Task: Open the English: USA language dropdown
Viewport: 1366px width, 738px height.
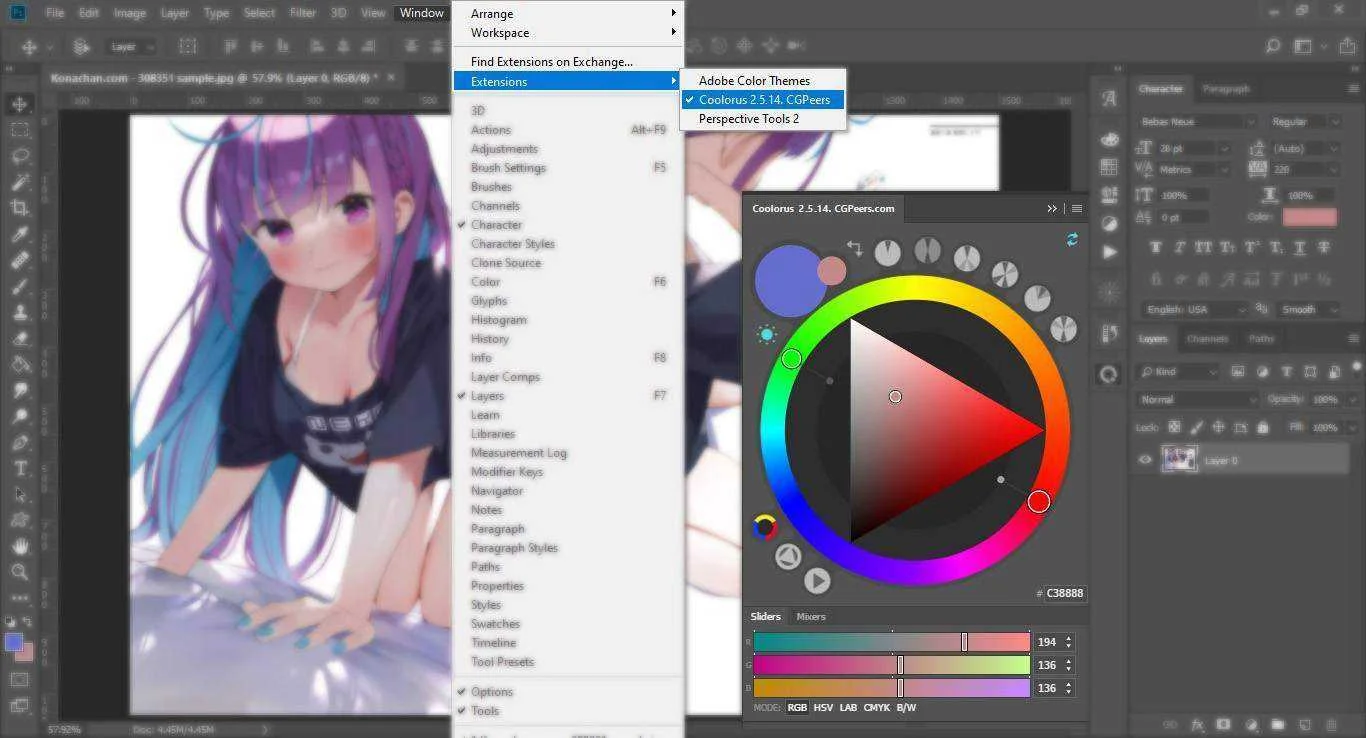Action: click(1195, 310)
